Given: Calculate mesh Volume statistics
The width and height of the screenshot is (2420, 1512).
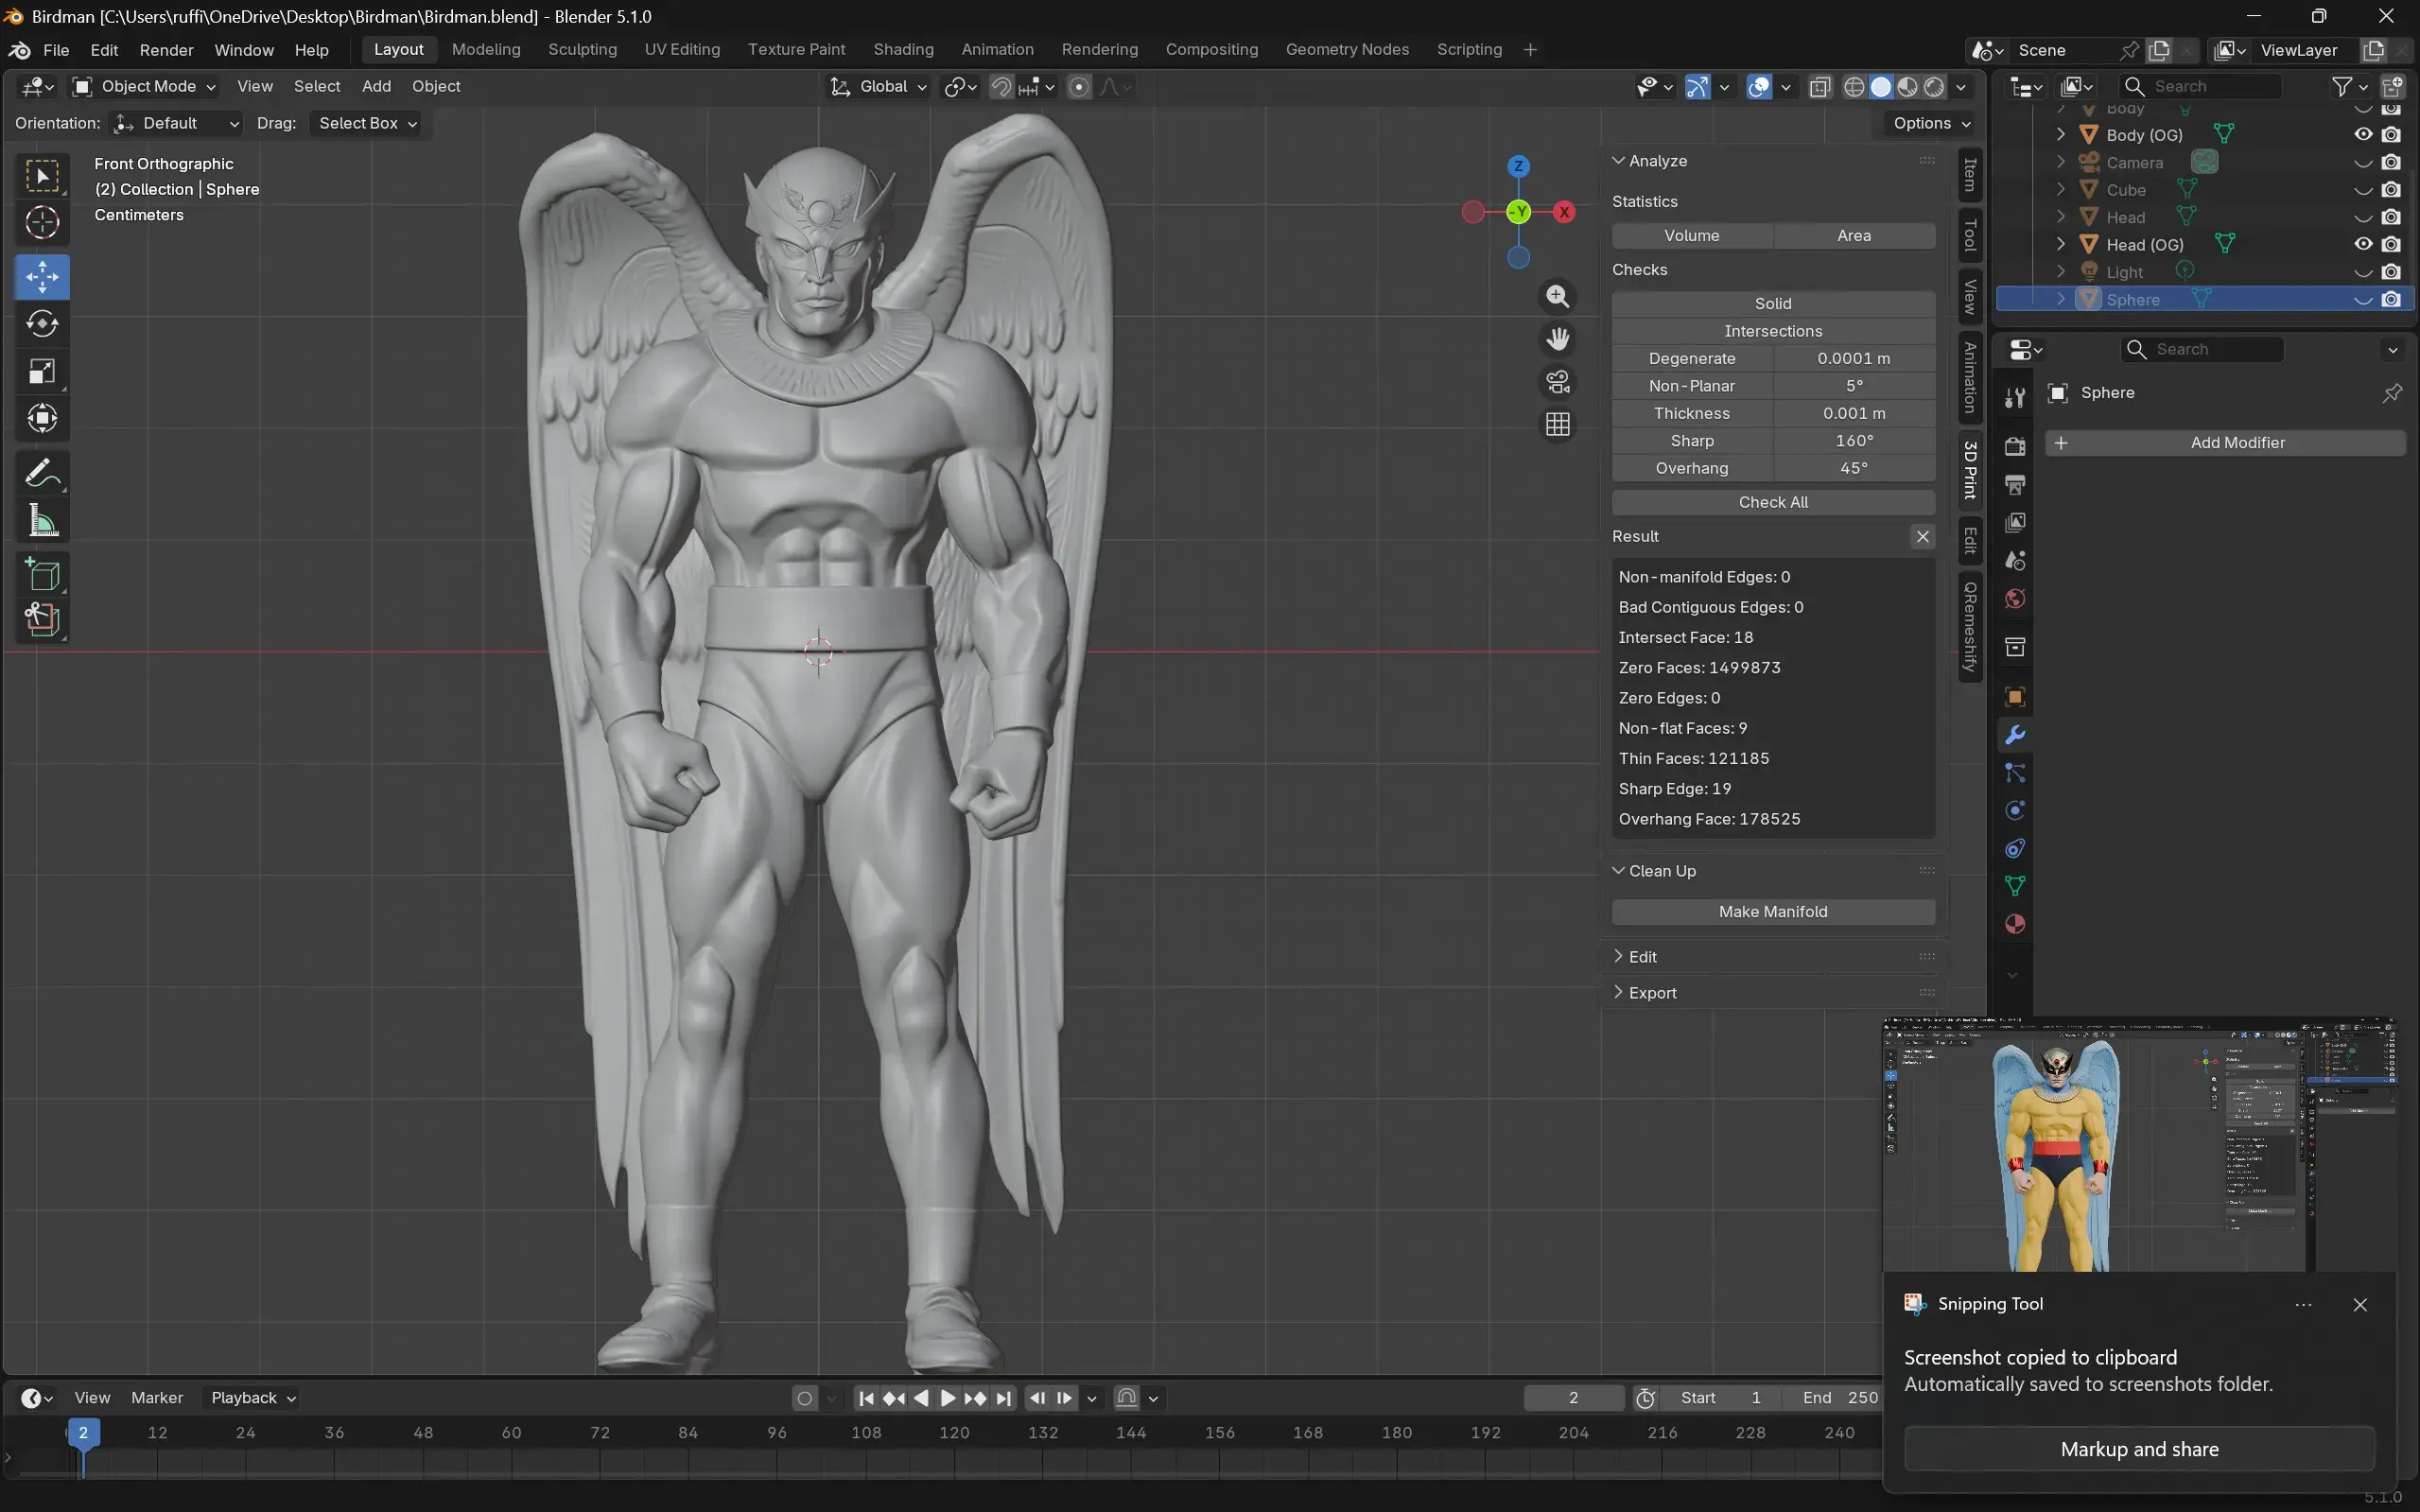Looking at the screenshot, I should 1692,236.
